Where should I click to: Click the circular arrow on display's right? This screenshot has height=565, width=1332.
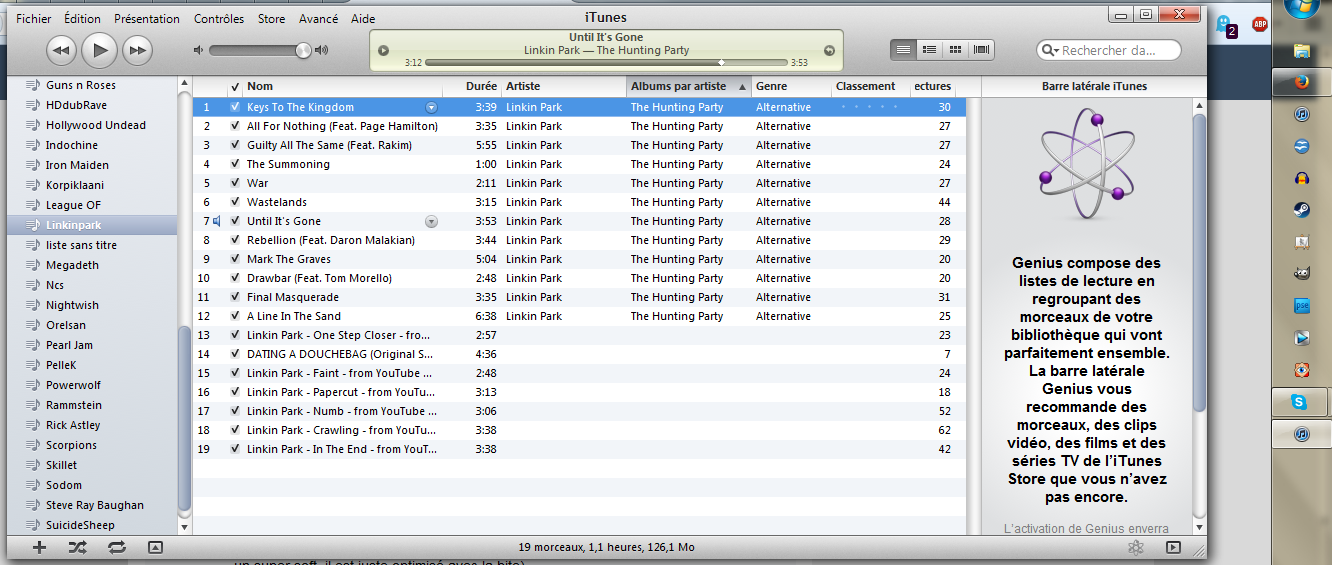(829, 50)
